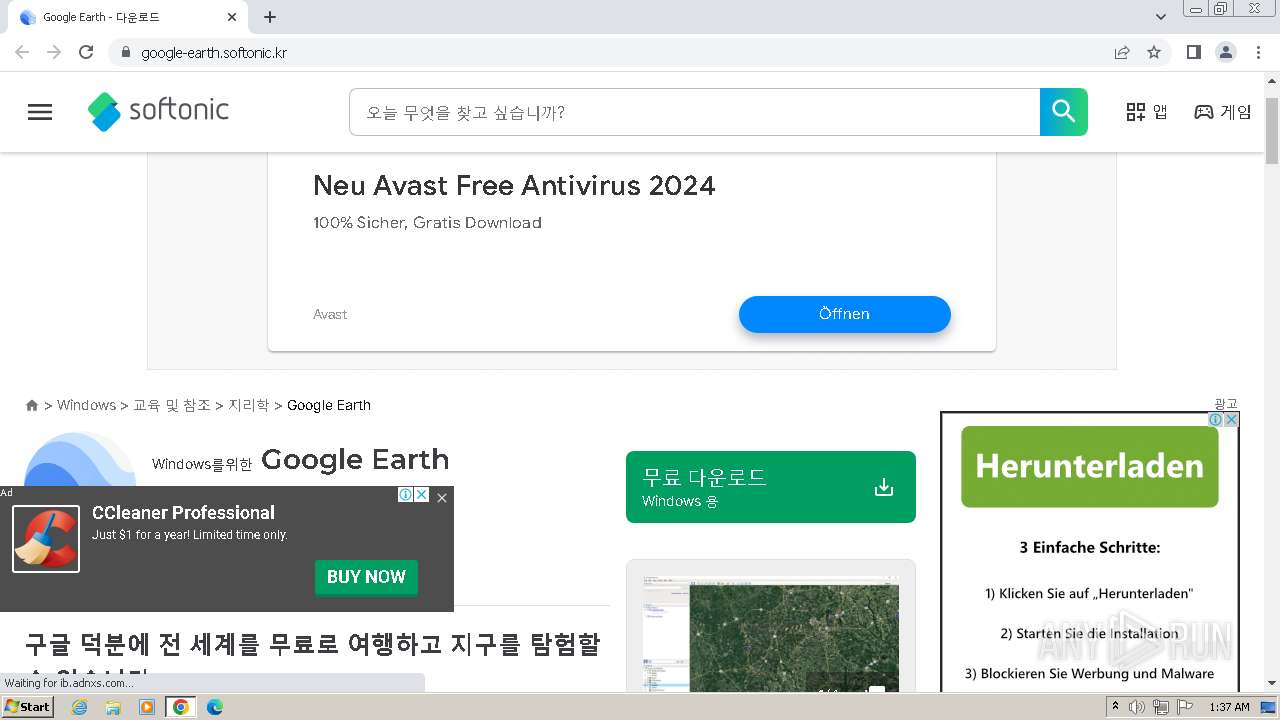Click the Neu Avast Free Antivirus 2024 headline

pyautogui.click(x=514, y=185)
